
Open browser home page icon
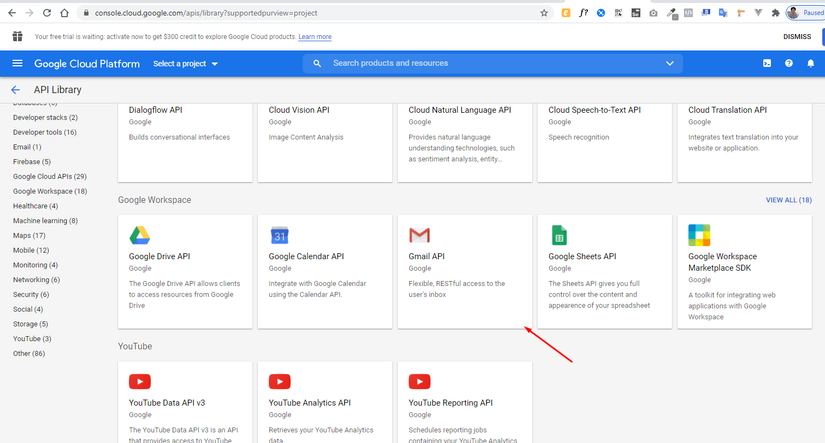(64, 13)
